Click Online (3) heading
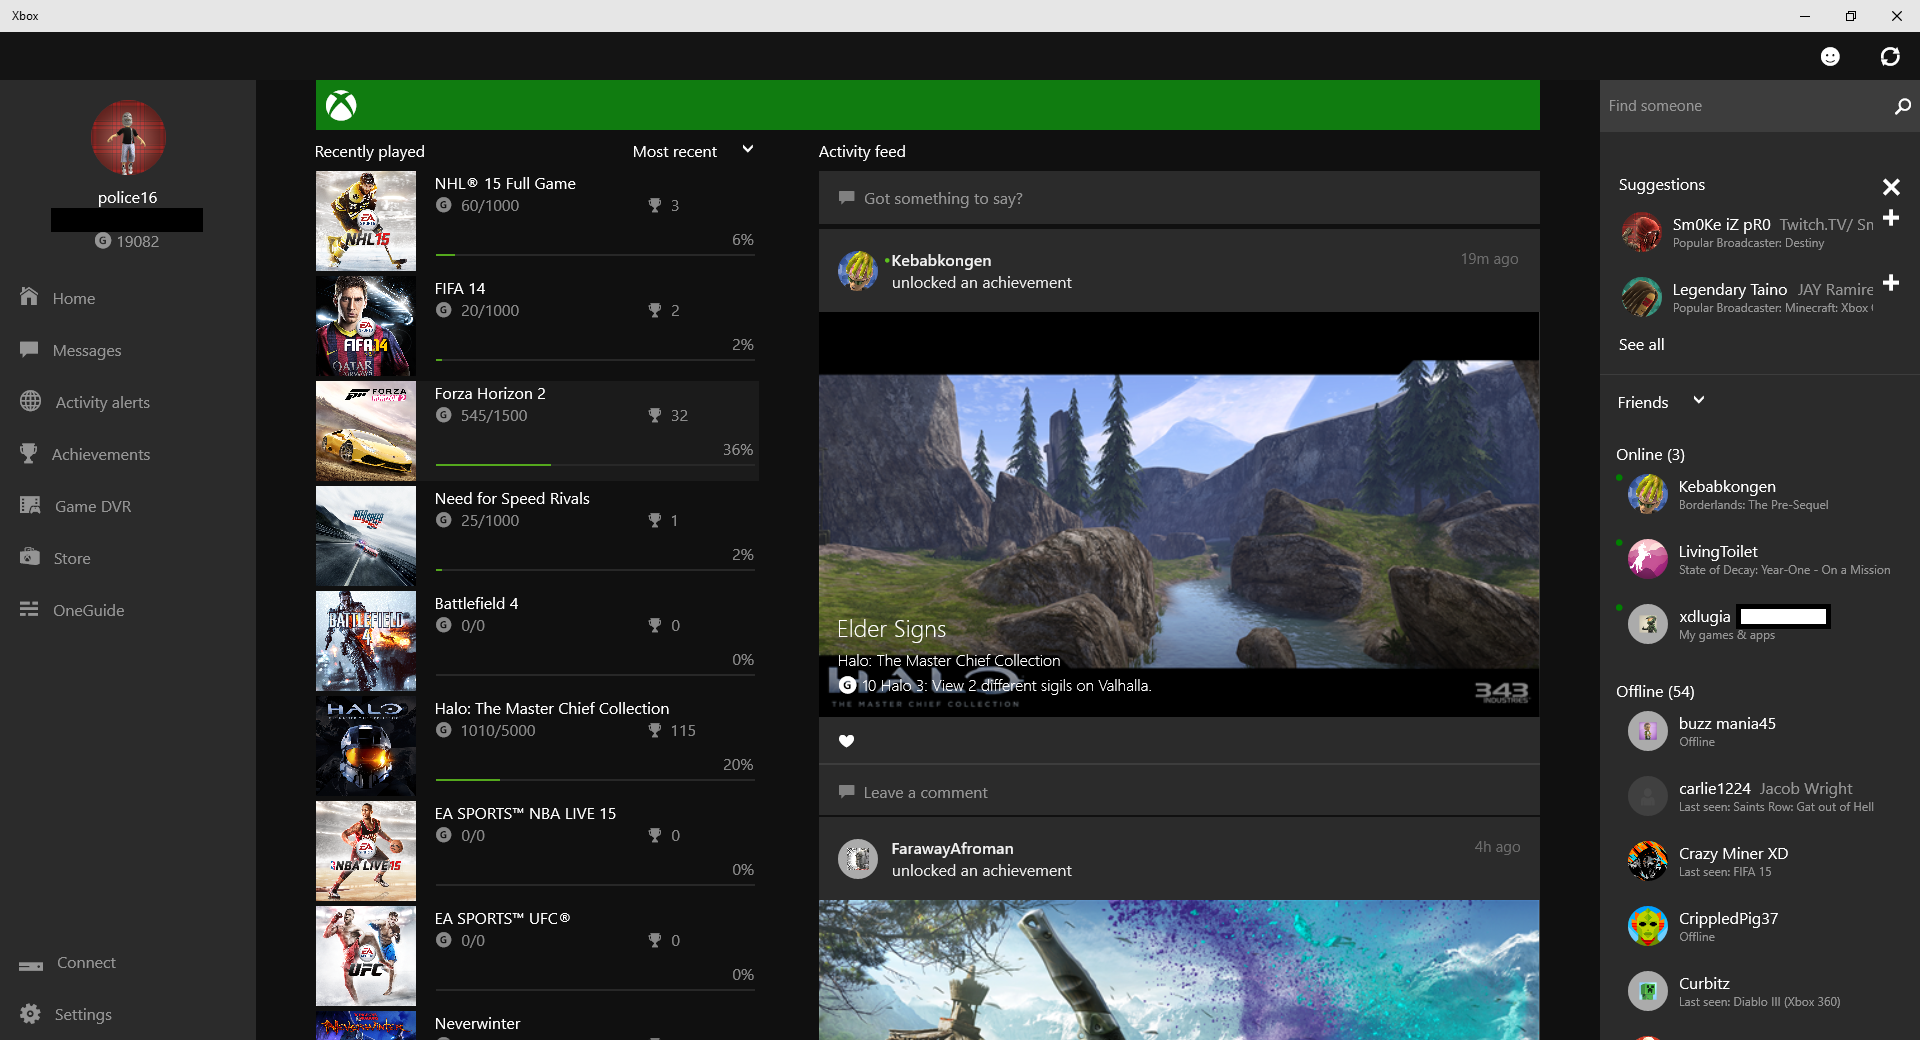The width and height of the screenshot is (1920, 1040). [x=1650, y=454]
